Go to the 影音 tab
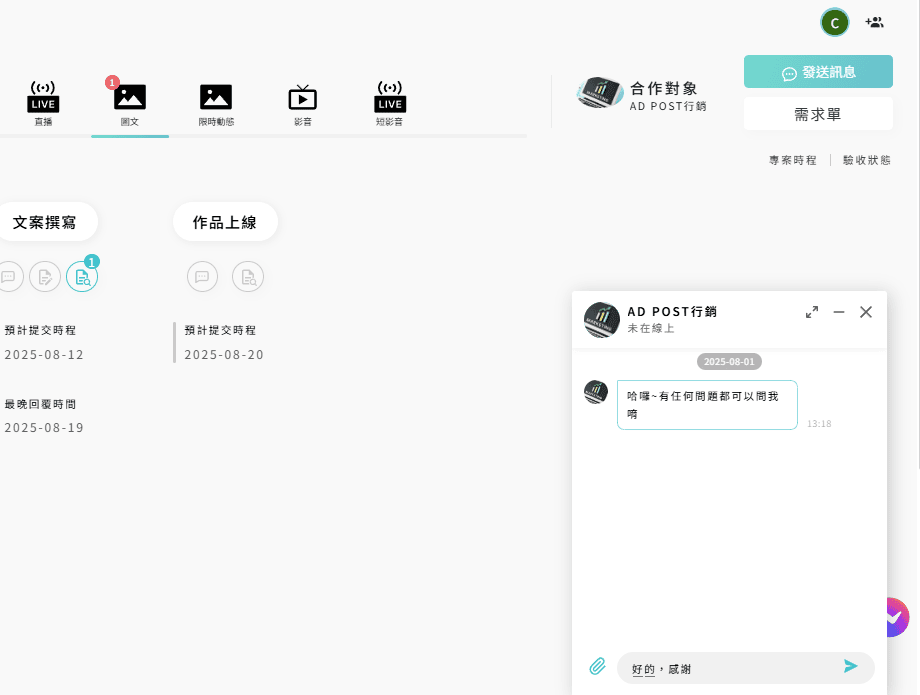 302,104
